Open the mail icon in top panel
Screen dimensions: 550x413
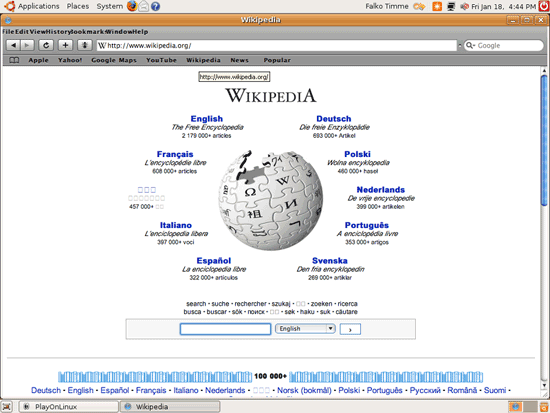click(x=143, y=6)
